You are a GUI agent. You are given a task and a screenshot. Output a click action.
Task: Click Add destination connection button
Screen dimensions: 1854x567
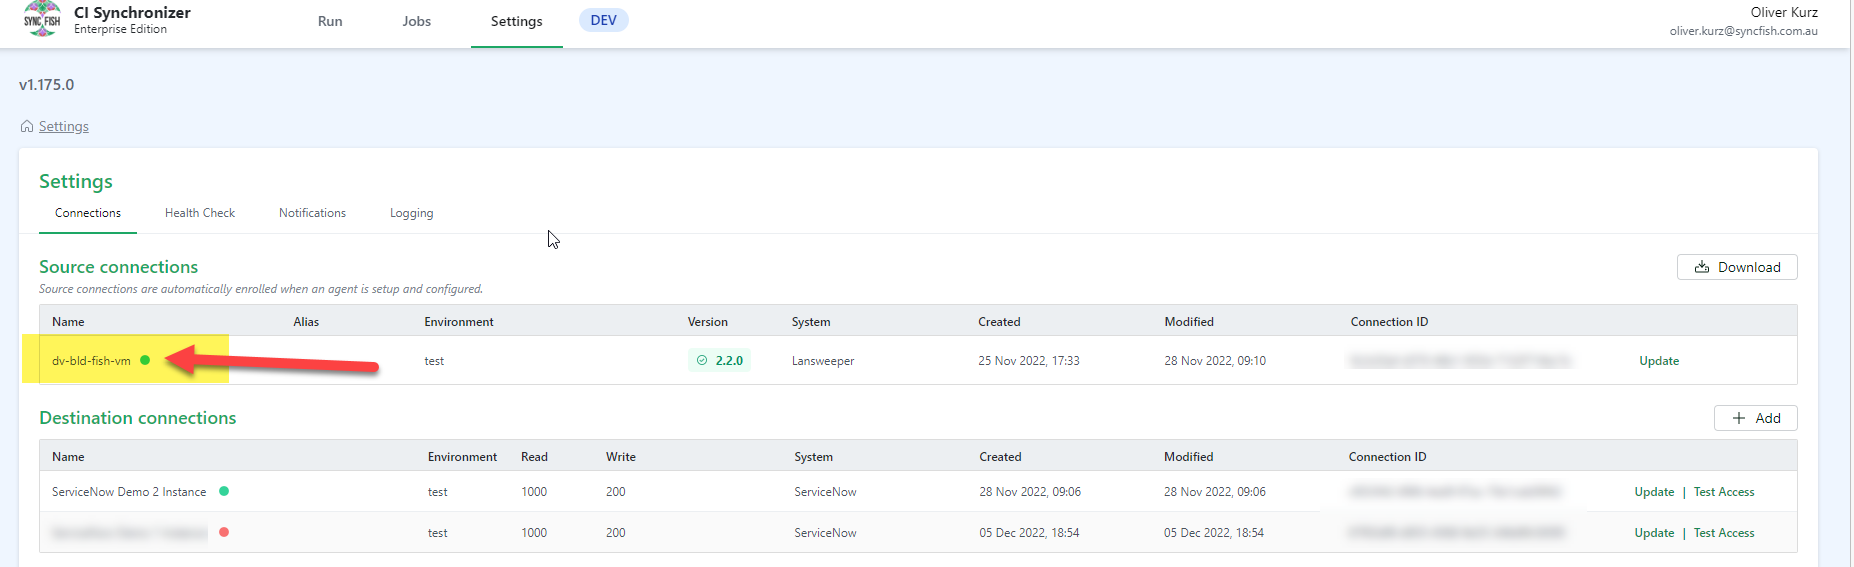1756,418
